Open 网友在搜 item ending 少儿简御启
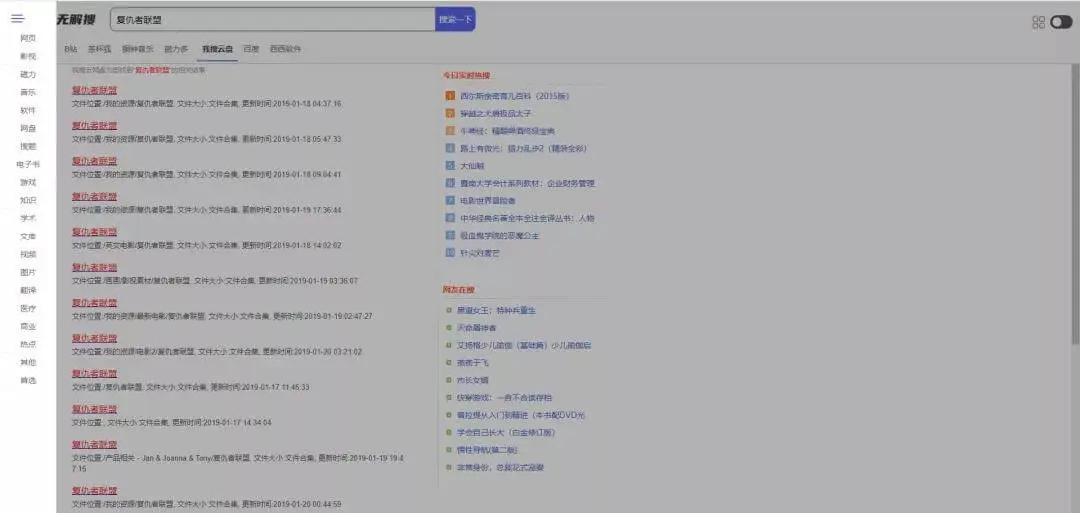This screenshot has height=513, width=1080. (523, 345)
